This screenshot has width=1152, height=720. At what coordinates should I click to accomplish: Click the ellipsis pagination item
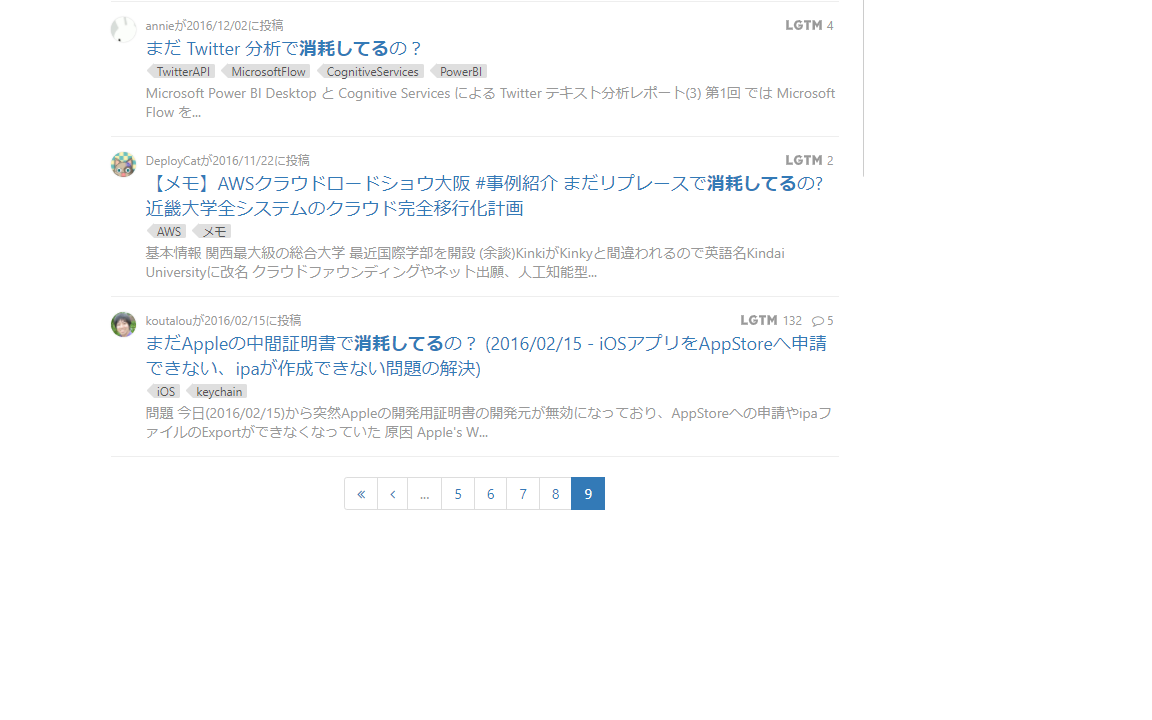point(425,494)
